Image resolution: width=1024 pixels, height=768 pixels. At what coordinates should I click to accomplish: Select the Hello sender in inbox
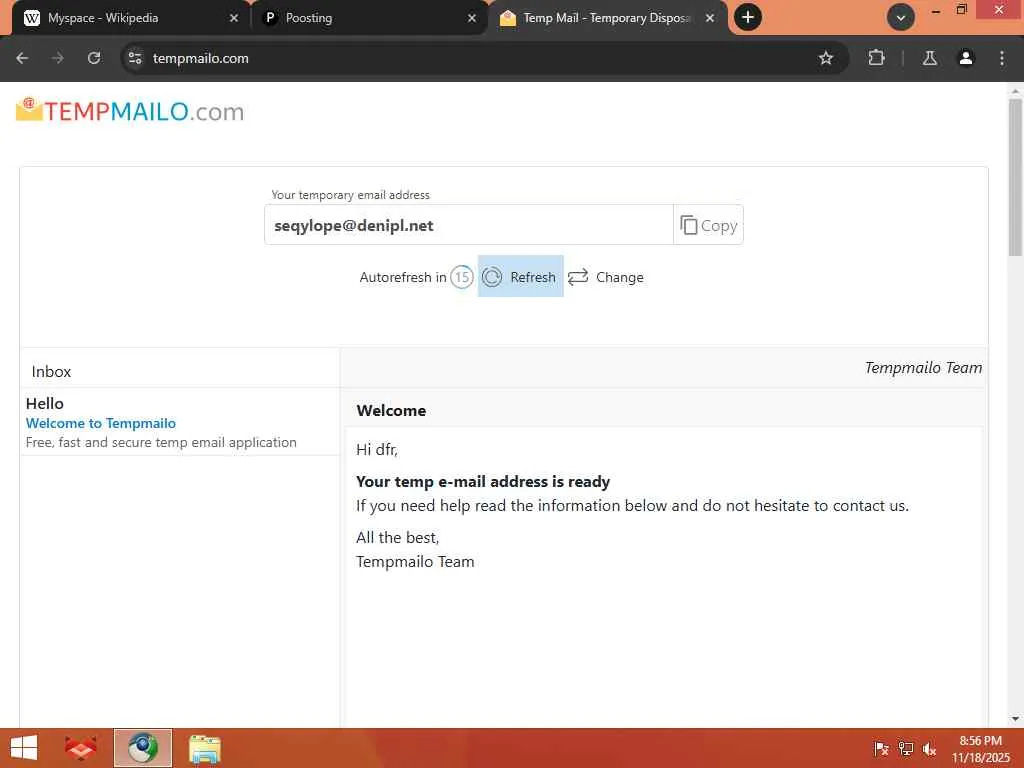pos(44,404)
